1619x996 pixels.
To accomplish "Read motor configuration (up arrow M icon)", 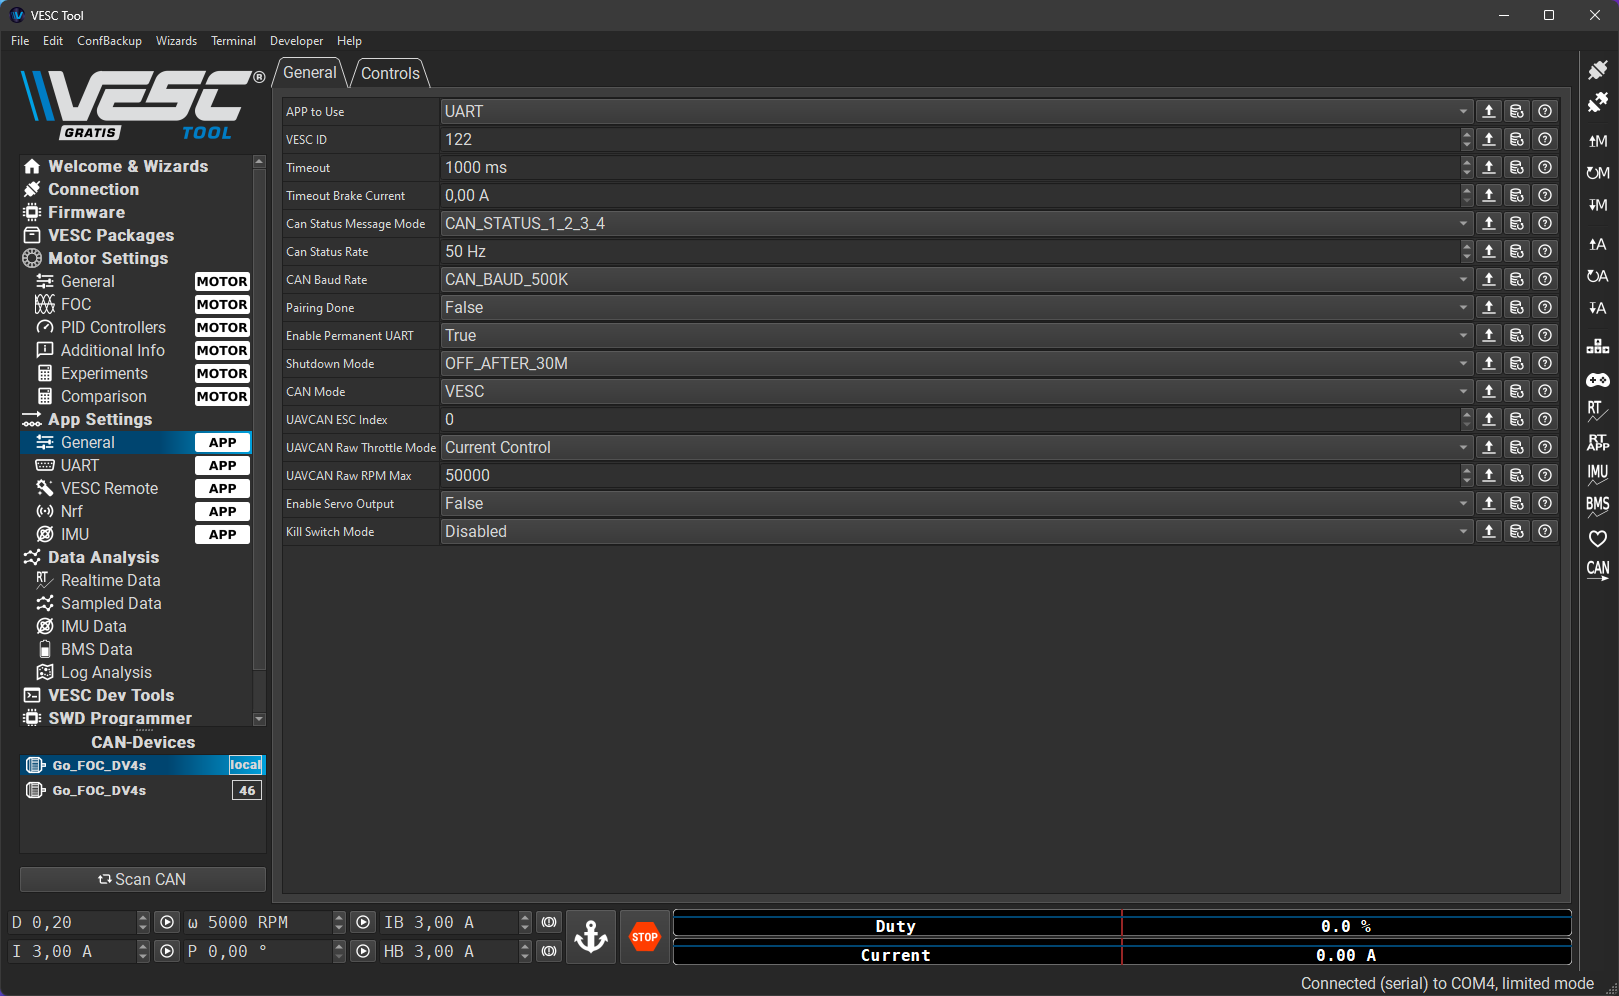I will (x=1597, y=141).
